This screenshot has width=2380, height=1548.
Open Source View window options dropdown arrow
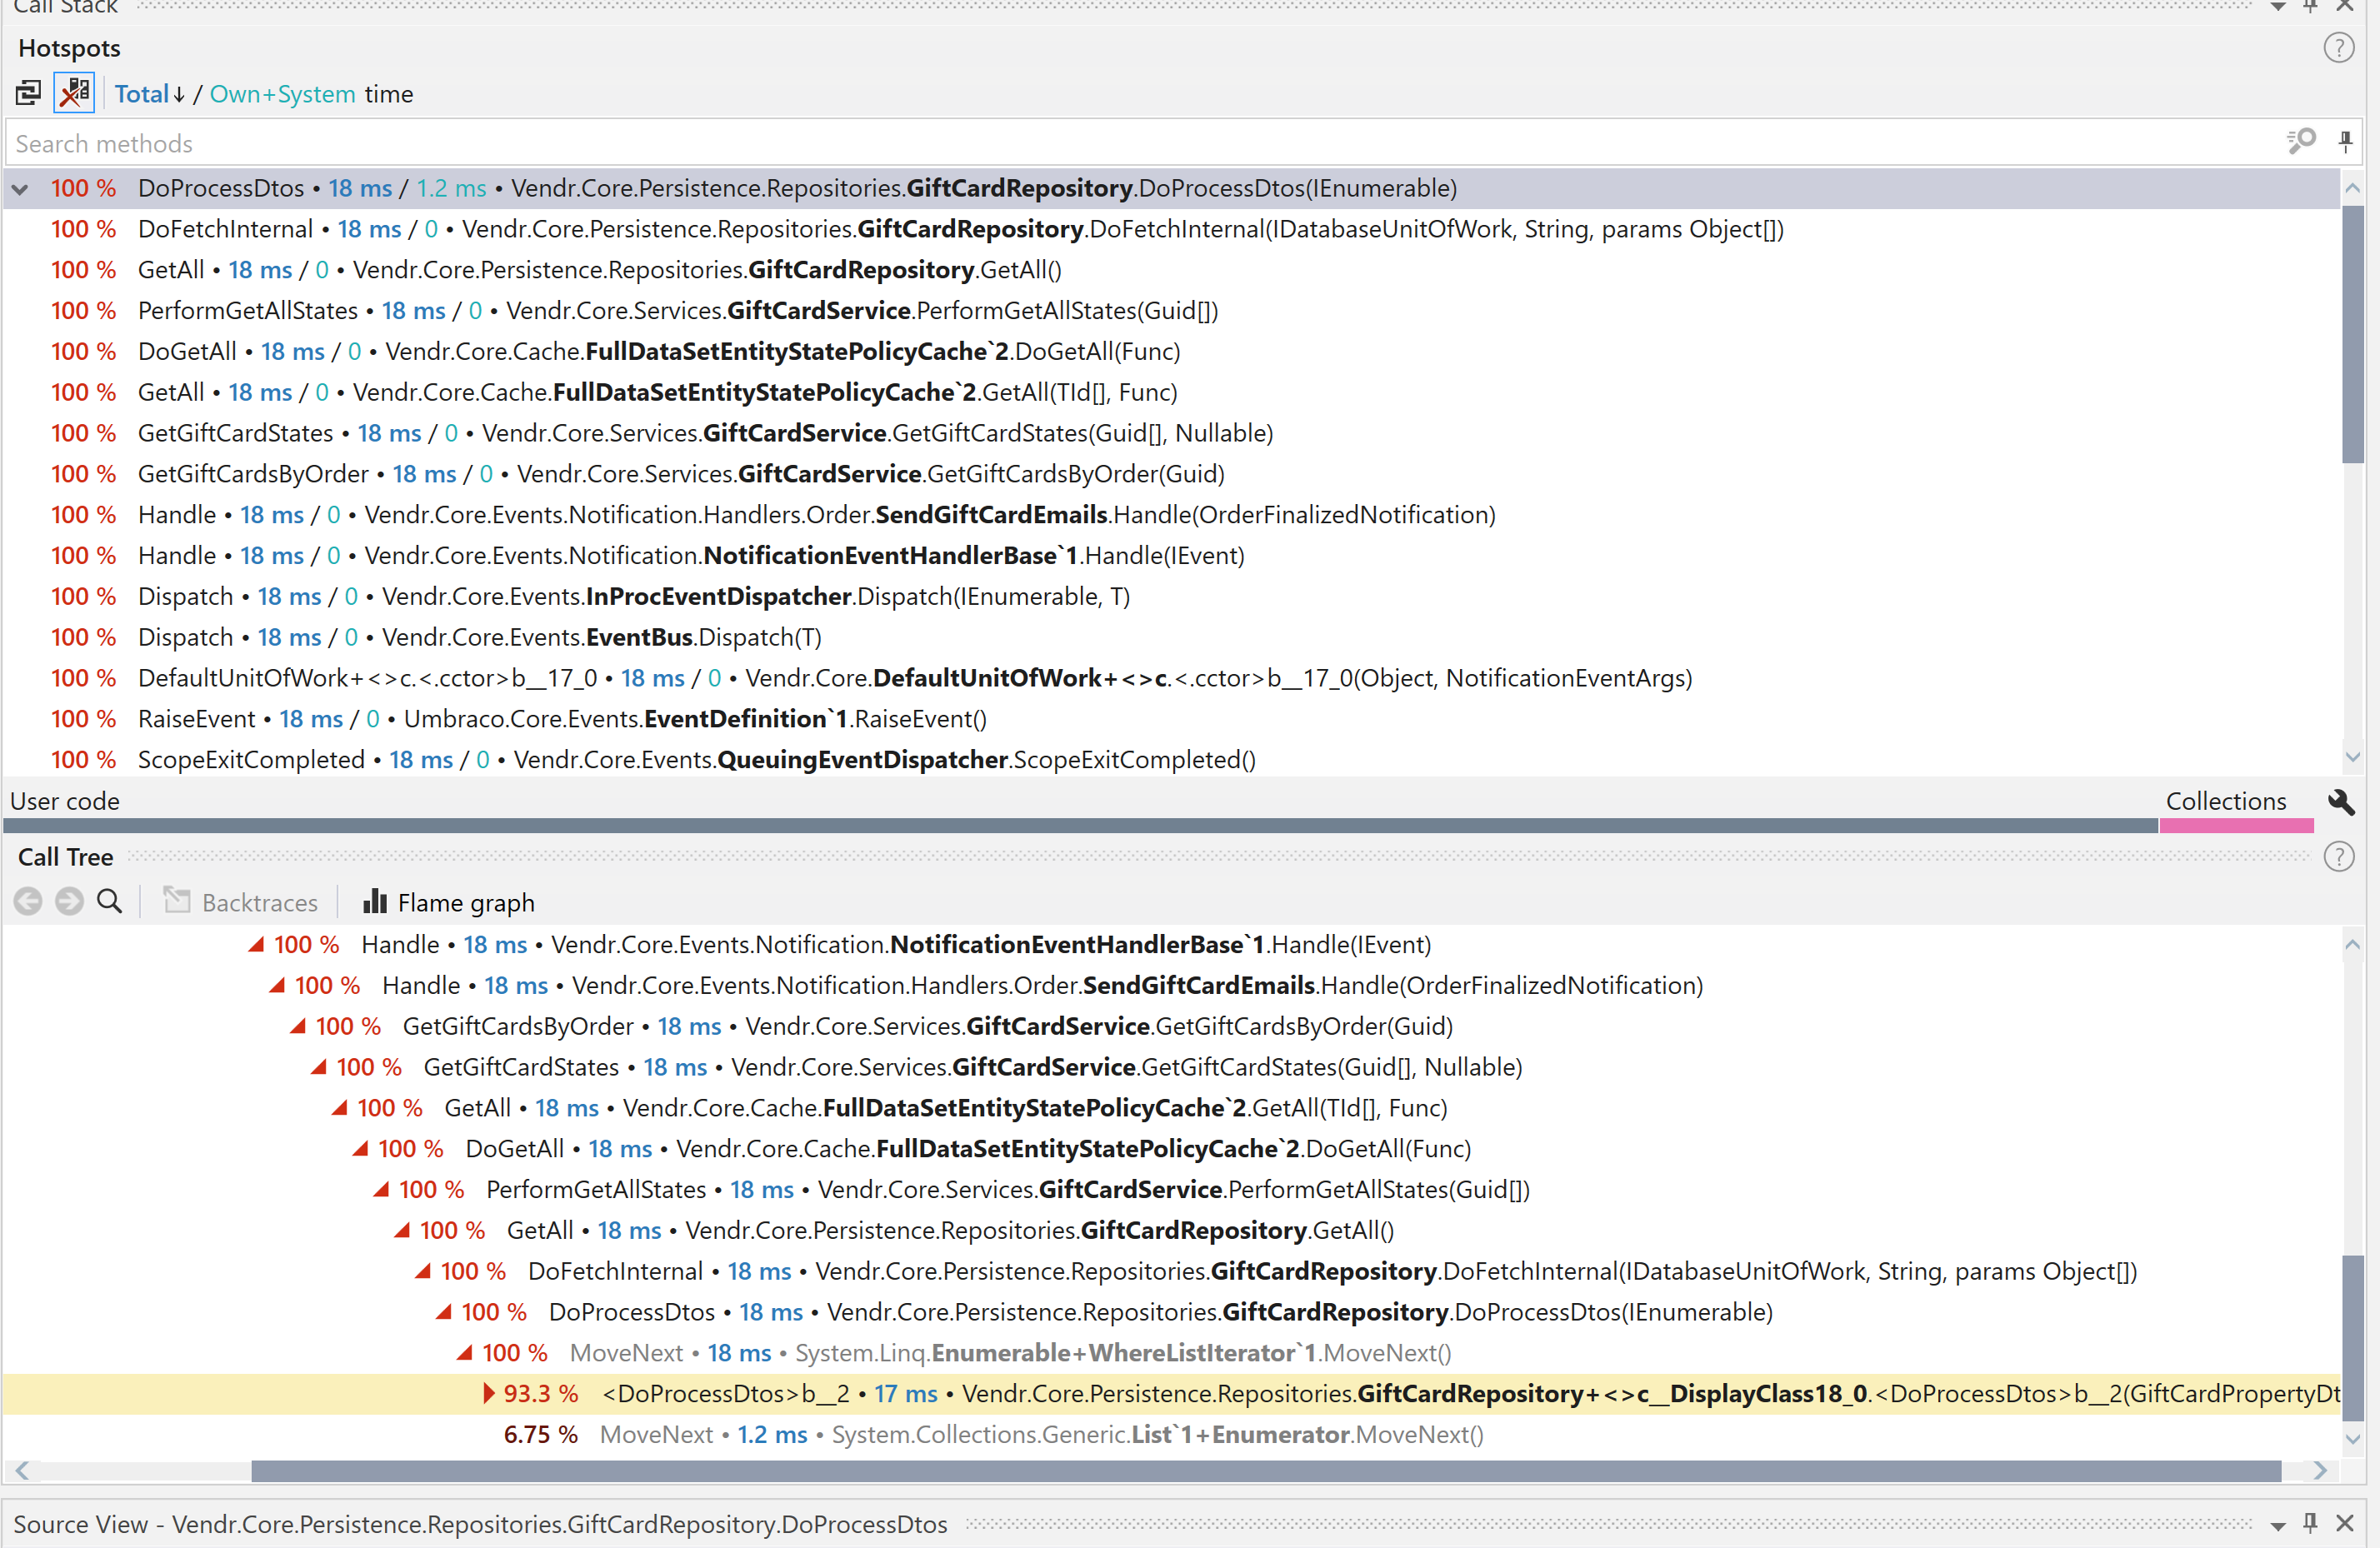(2277, 1526)
